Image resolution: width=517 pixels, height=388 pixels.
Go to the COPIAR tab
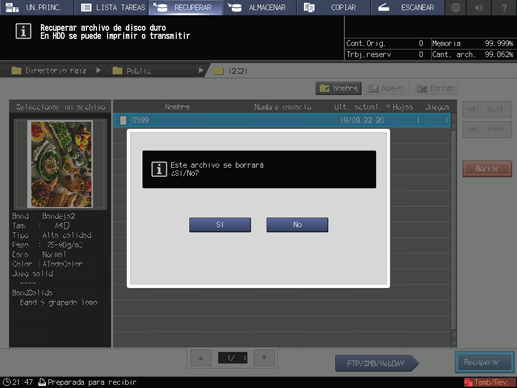(334, 7)
